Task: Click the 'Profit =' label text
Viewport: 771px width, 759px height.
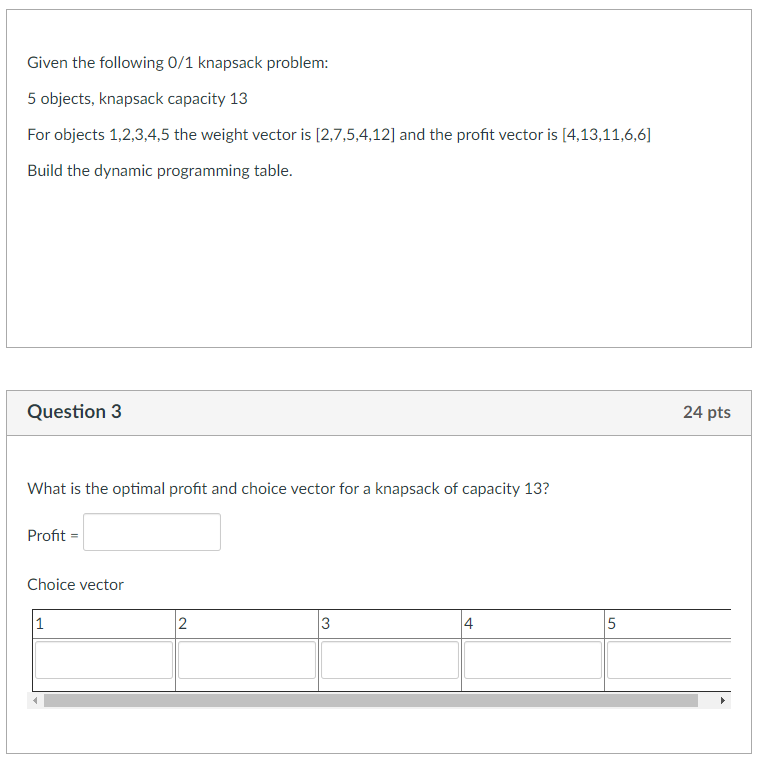Action: tap(53, 535)
